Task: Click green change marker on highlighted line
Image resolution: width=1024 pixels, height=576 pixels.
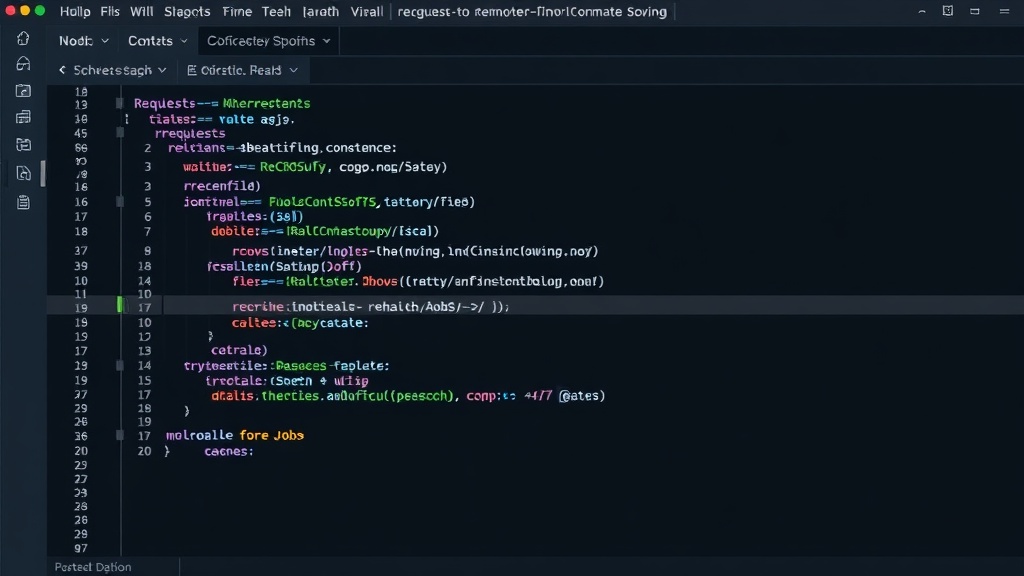Action: click(120, 304)
